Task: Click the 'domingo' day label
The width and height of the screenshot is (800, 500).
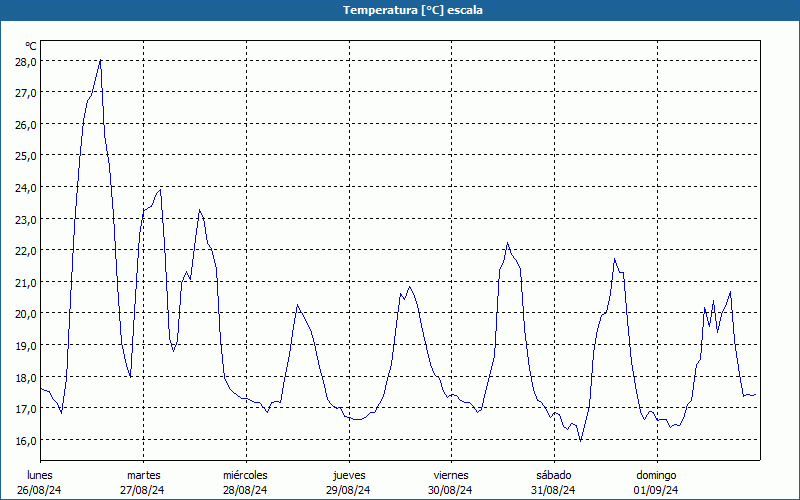Action: coord(656,475)
